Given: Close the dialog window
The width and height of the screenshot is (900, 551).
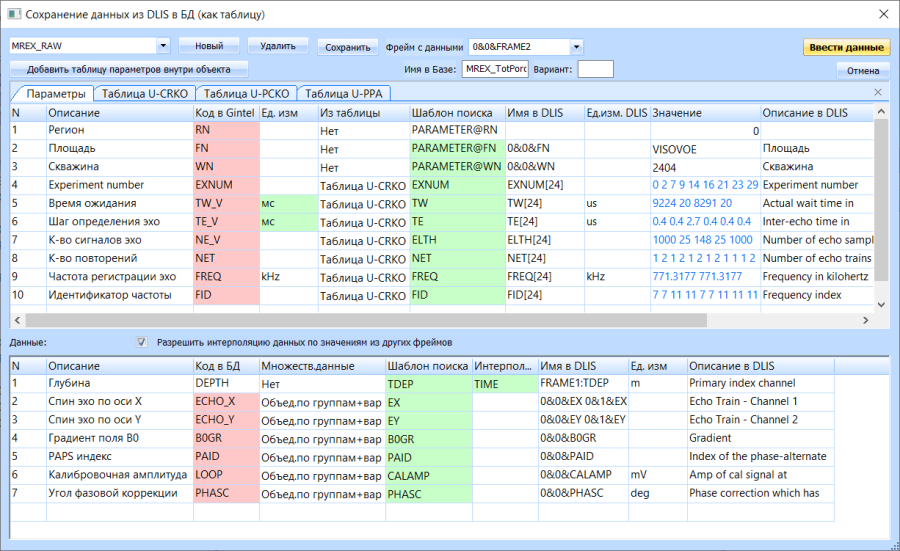Looking at the screenshot, I should point(883,14).
